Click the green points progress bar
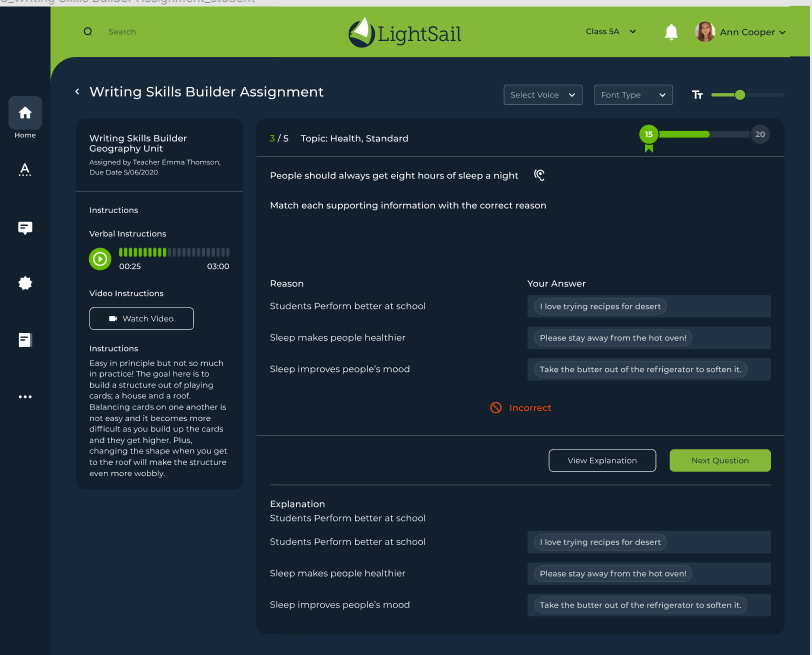Screen dimensions: 812x655 tap(684, 135)
